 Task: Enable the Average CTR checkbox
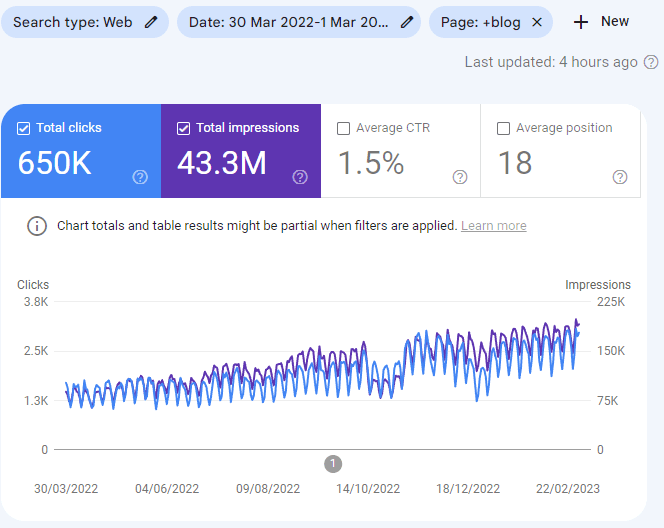click(x=344, y=128)
